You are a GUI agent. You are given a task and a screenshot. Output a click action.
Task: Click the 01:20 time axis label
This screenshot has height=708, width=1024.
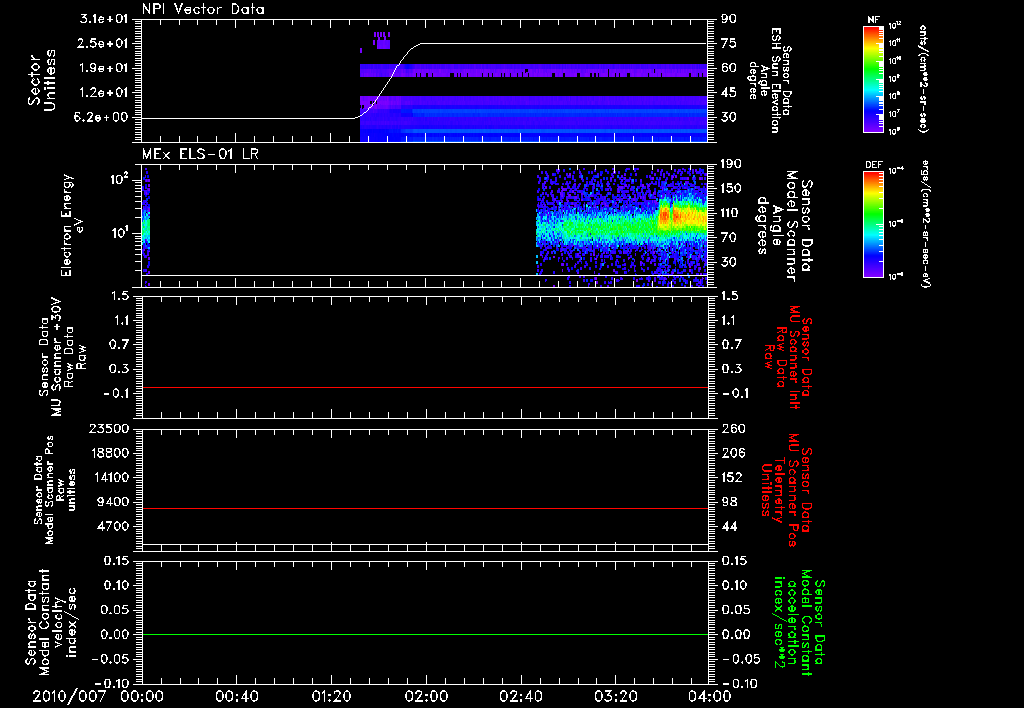pos(331,696)
